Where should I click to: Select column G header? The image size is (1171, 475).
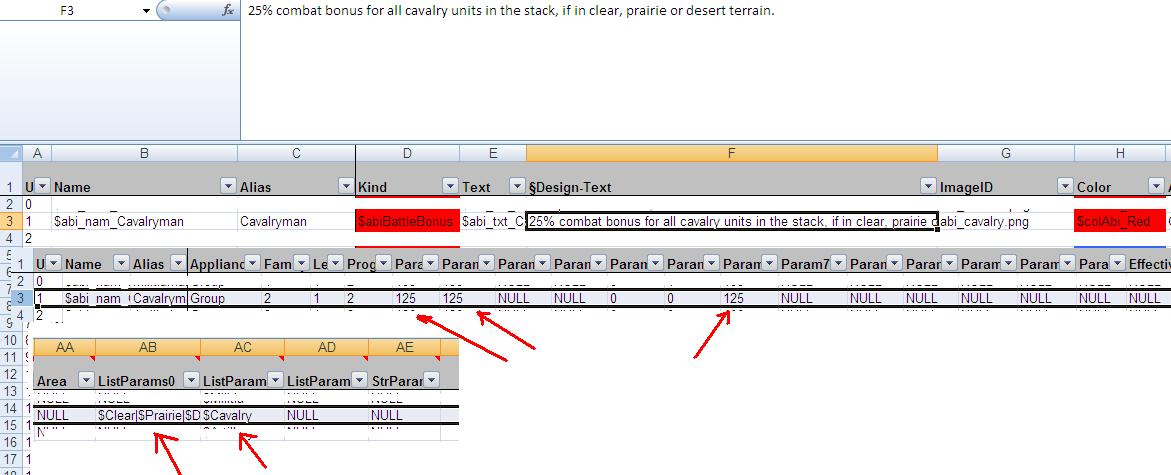pos(1005,153)
